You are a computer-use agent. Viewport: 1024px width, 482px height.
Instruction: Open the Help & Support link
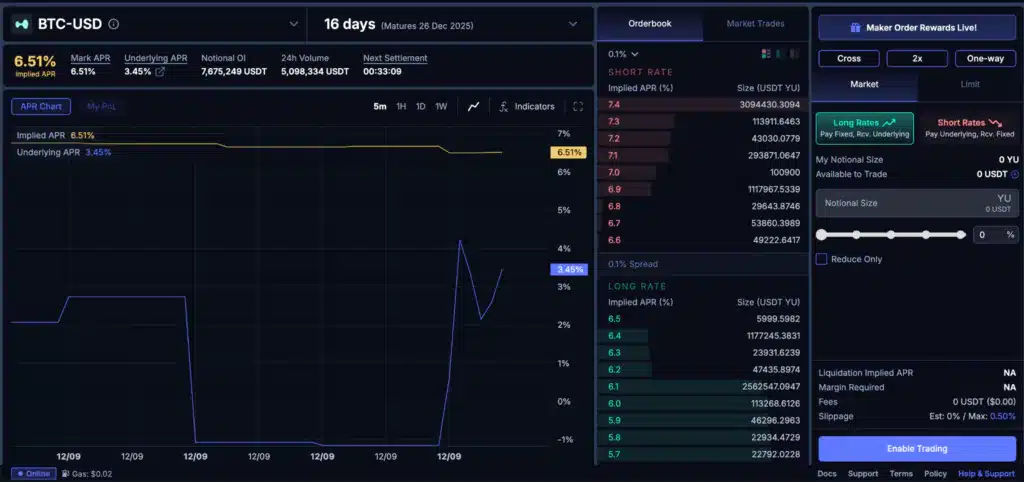pyautogui.click(x=986, y=474)
